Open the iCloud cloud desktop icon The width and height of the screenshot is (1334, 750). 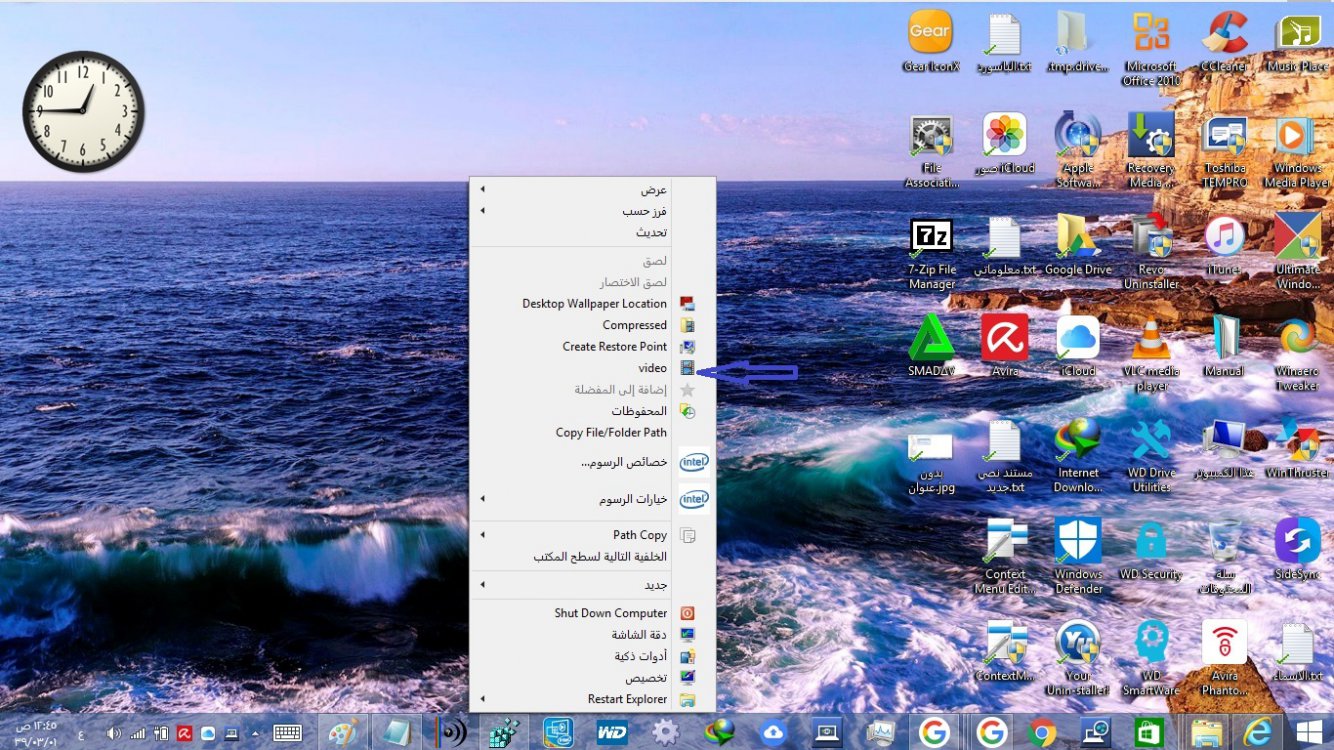coord(1078,347)
